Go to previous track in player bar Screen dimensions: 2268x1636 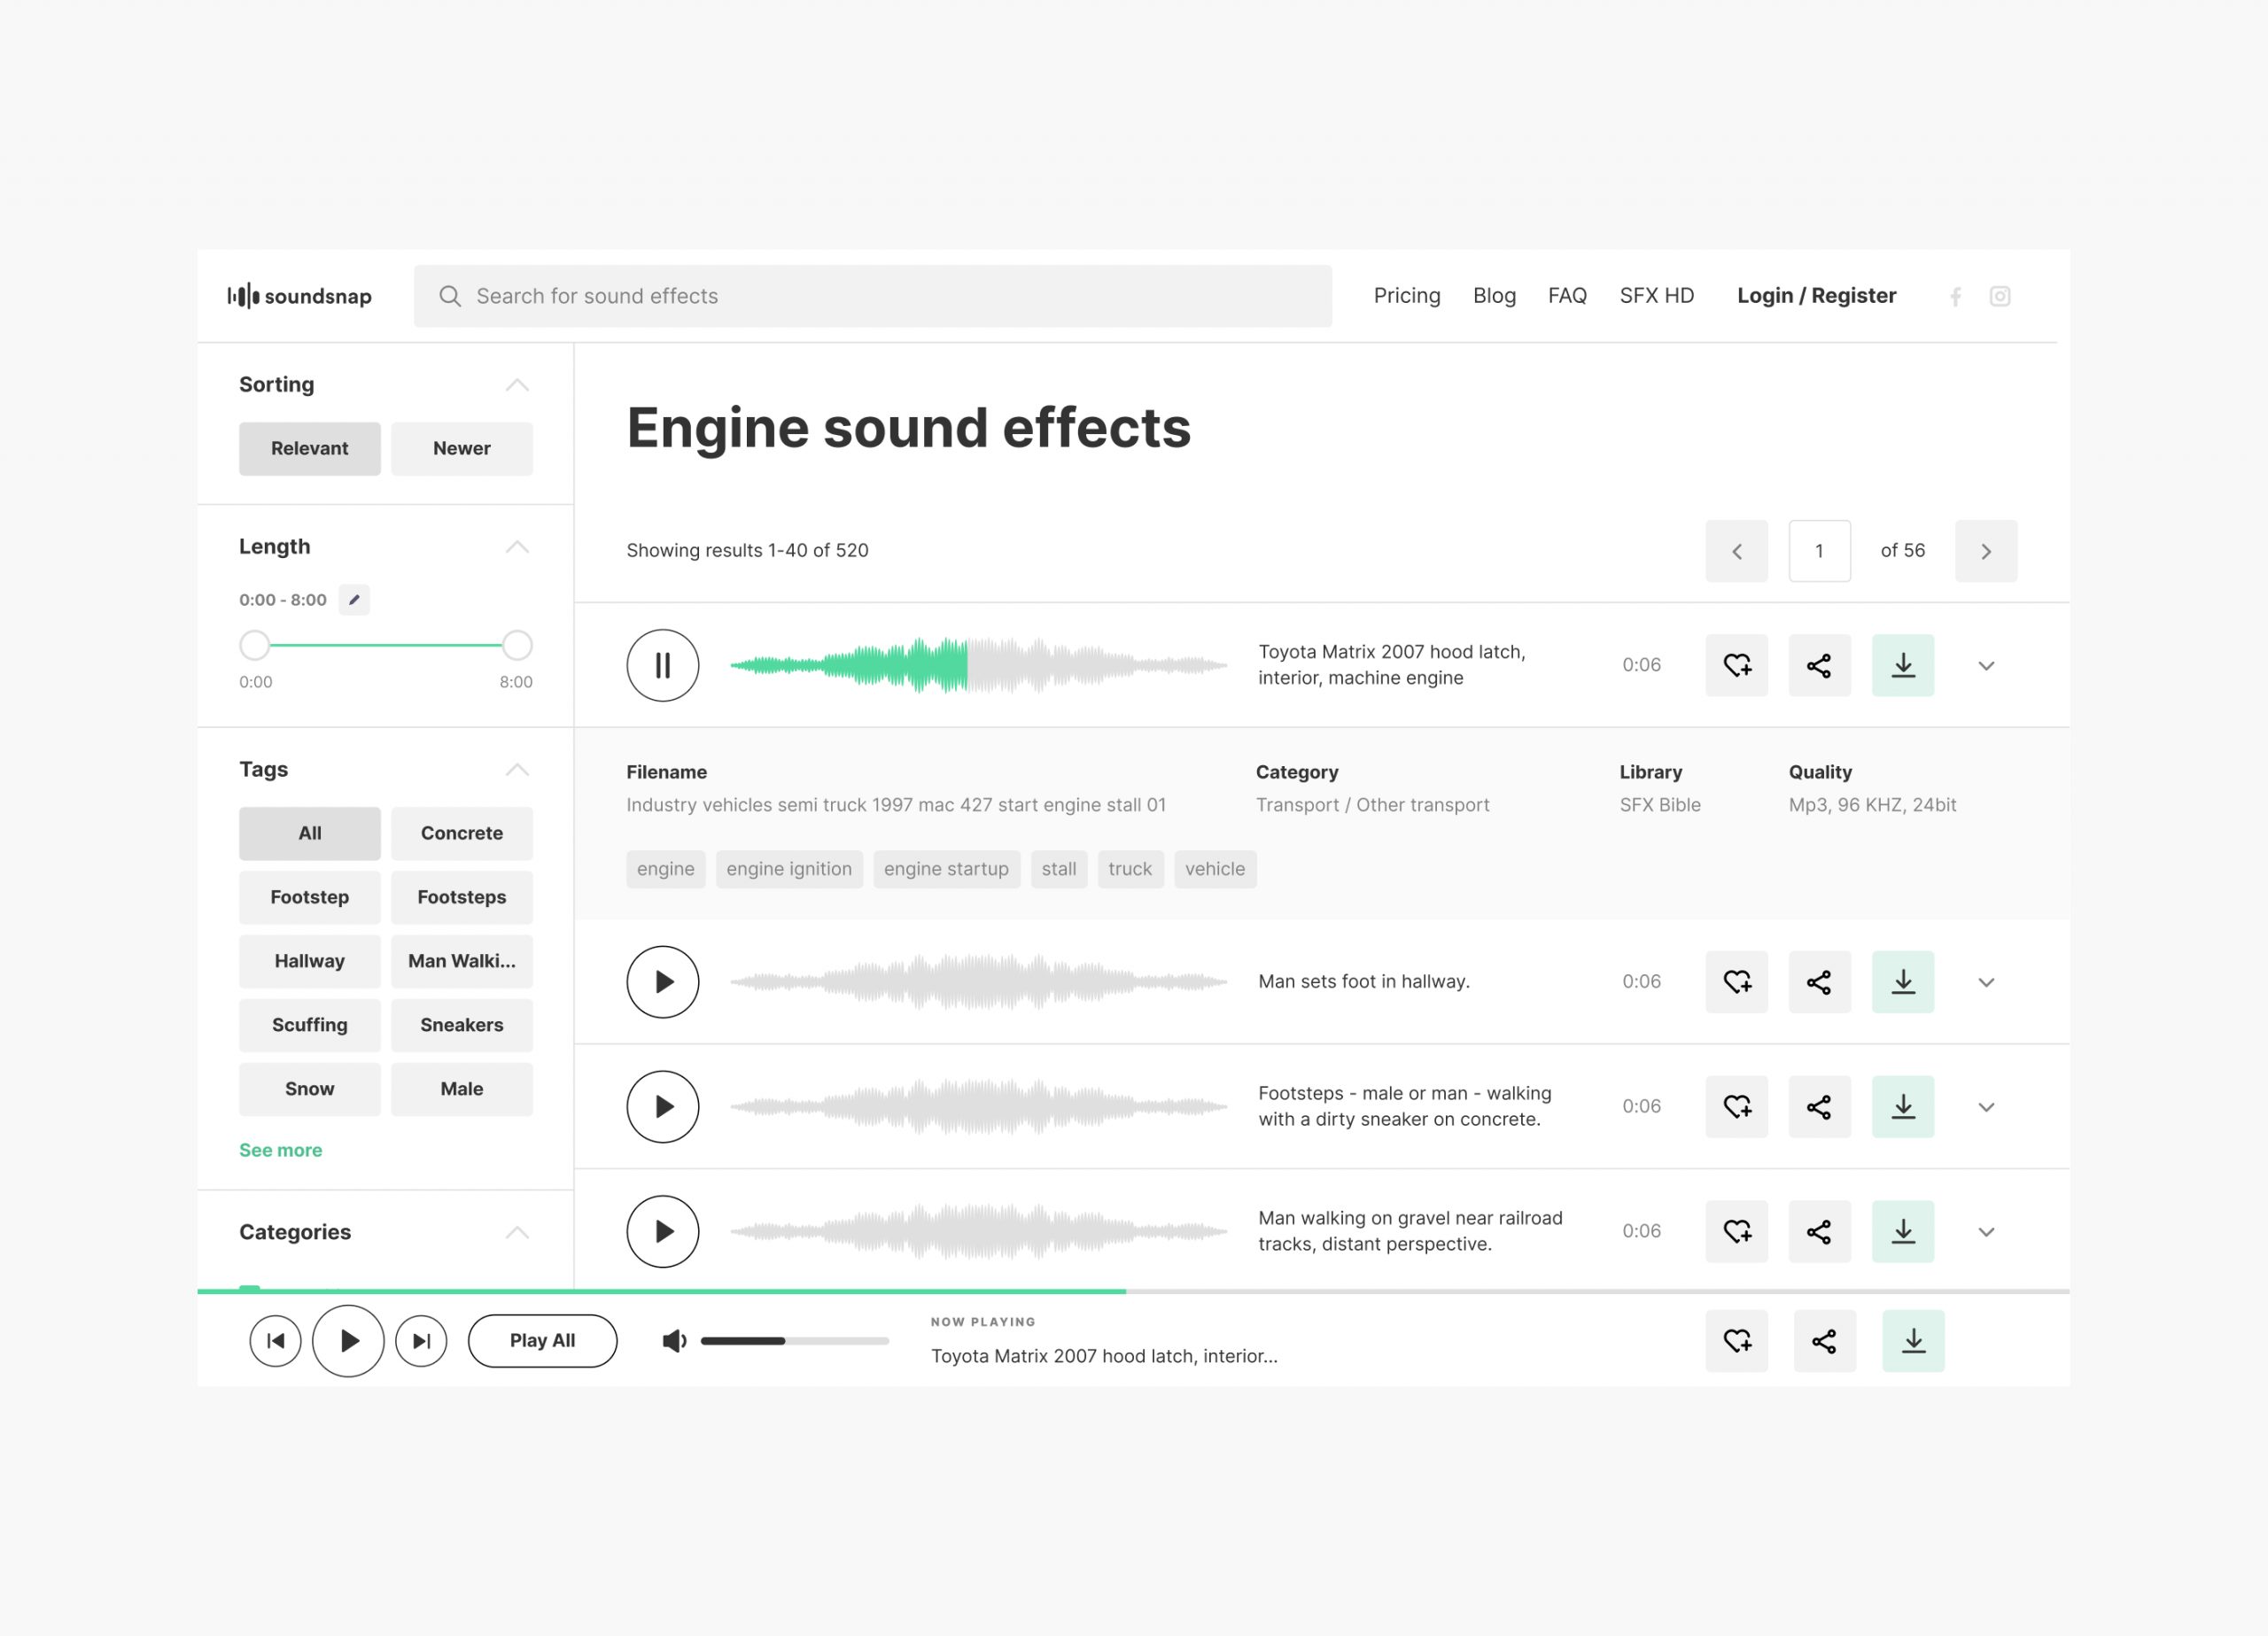[x=275, y=1341]
